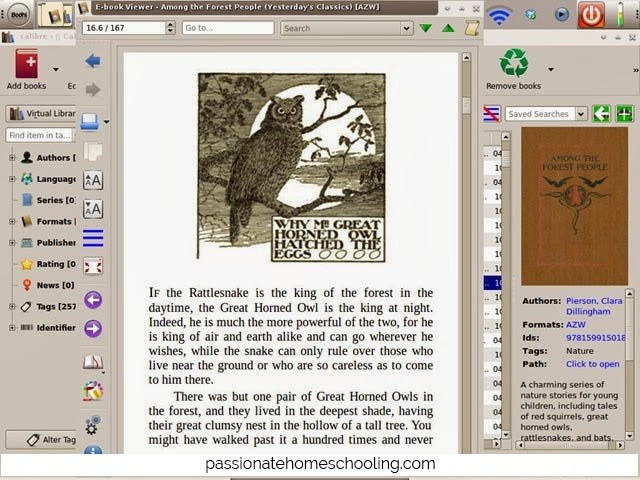Click the book cover thumbnail

click(574, 206)
